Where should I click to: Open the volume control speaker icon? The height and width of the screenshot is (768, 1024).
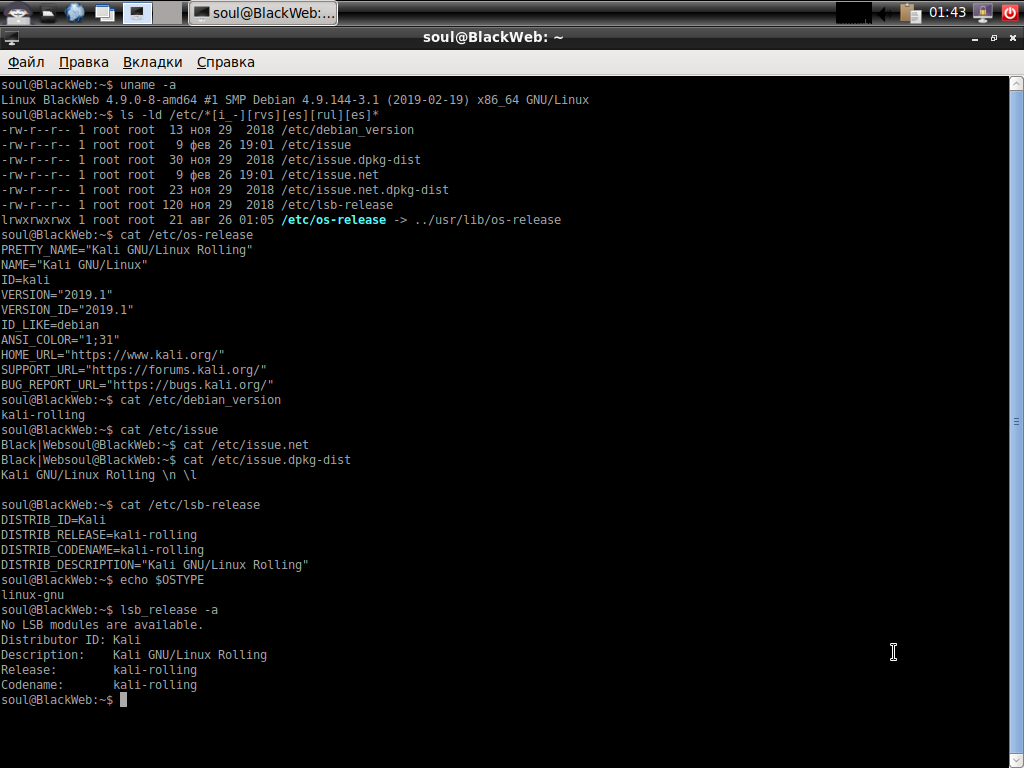[884, 12]
